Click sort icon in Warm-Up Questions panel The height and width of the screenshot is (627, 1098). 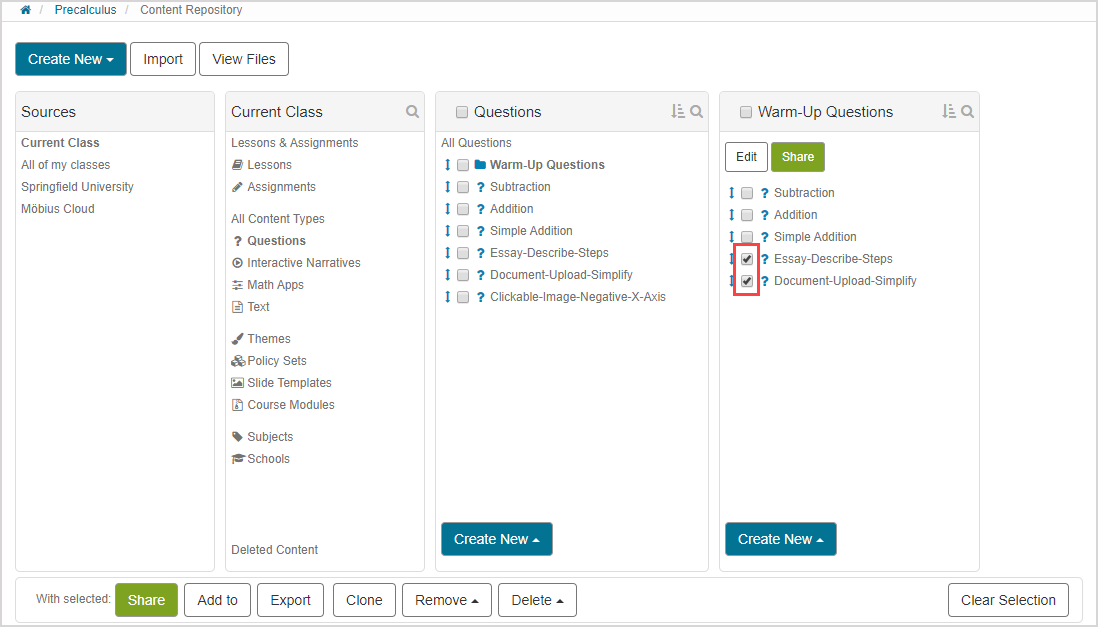coord(949,112)
